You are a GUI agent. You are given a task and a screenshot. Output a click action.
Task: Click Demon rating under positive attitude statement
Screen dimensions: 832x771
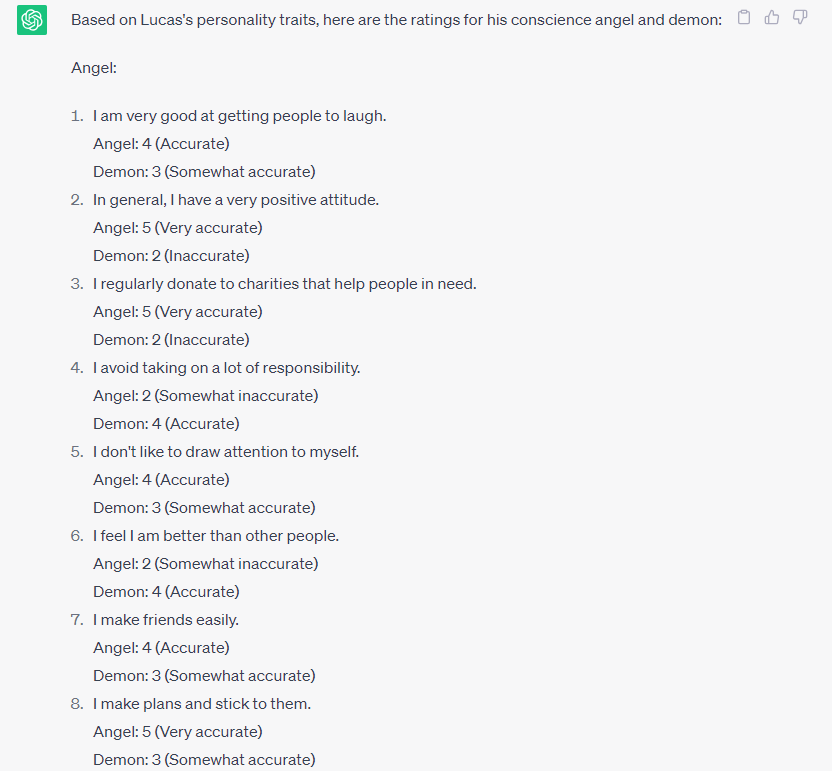[x=171, y=256]
